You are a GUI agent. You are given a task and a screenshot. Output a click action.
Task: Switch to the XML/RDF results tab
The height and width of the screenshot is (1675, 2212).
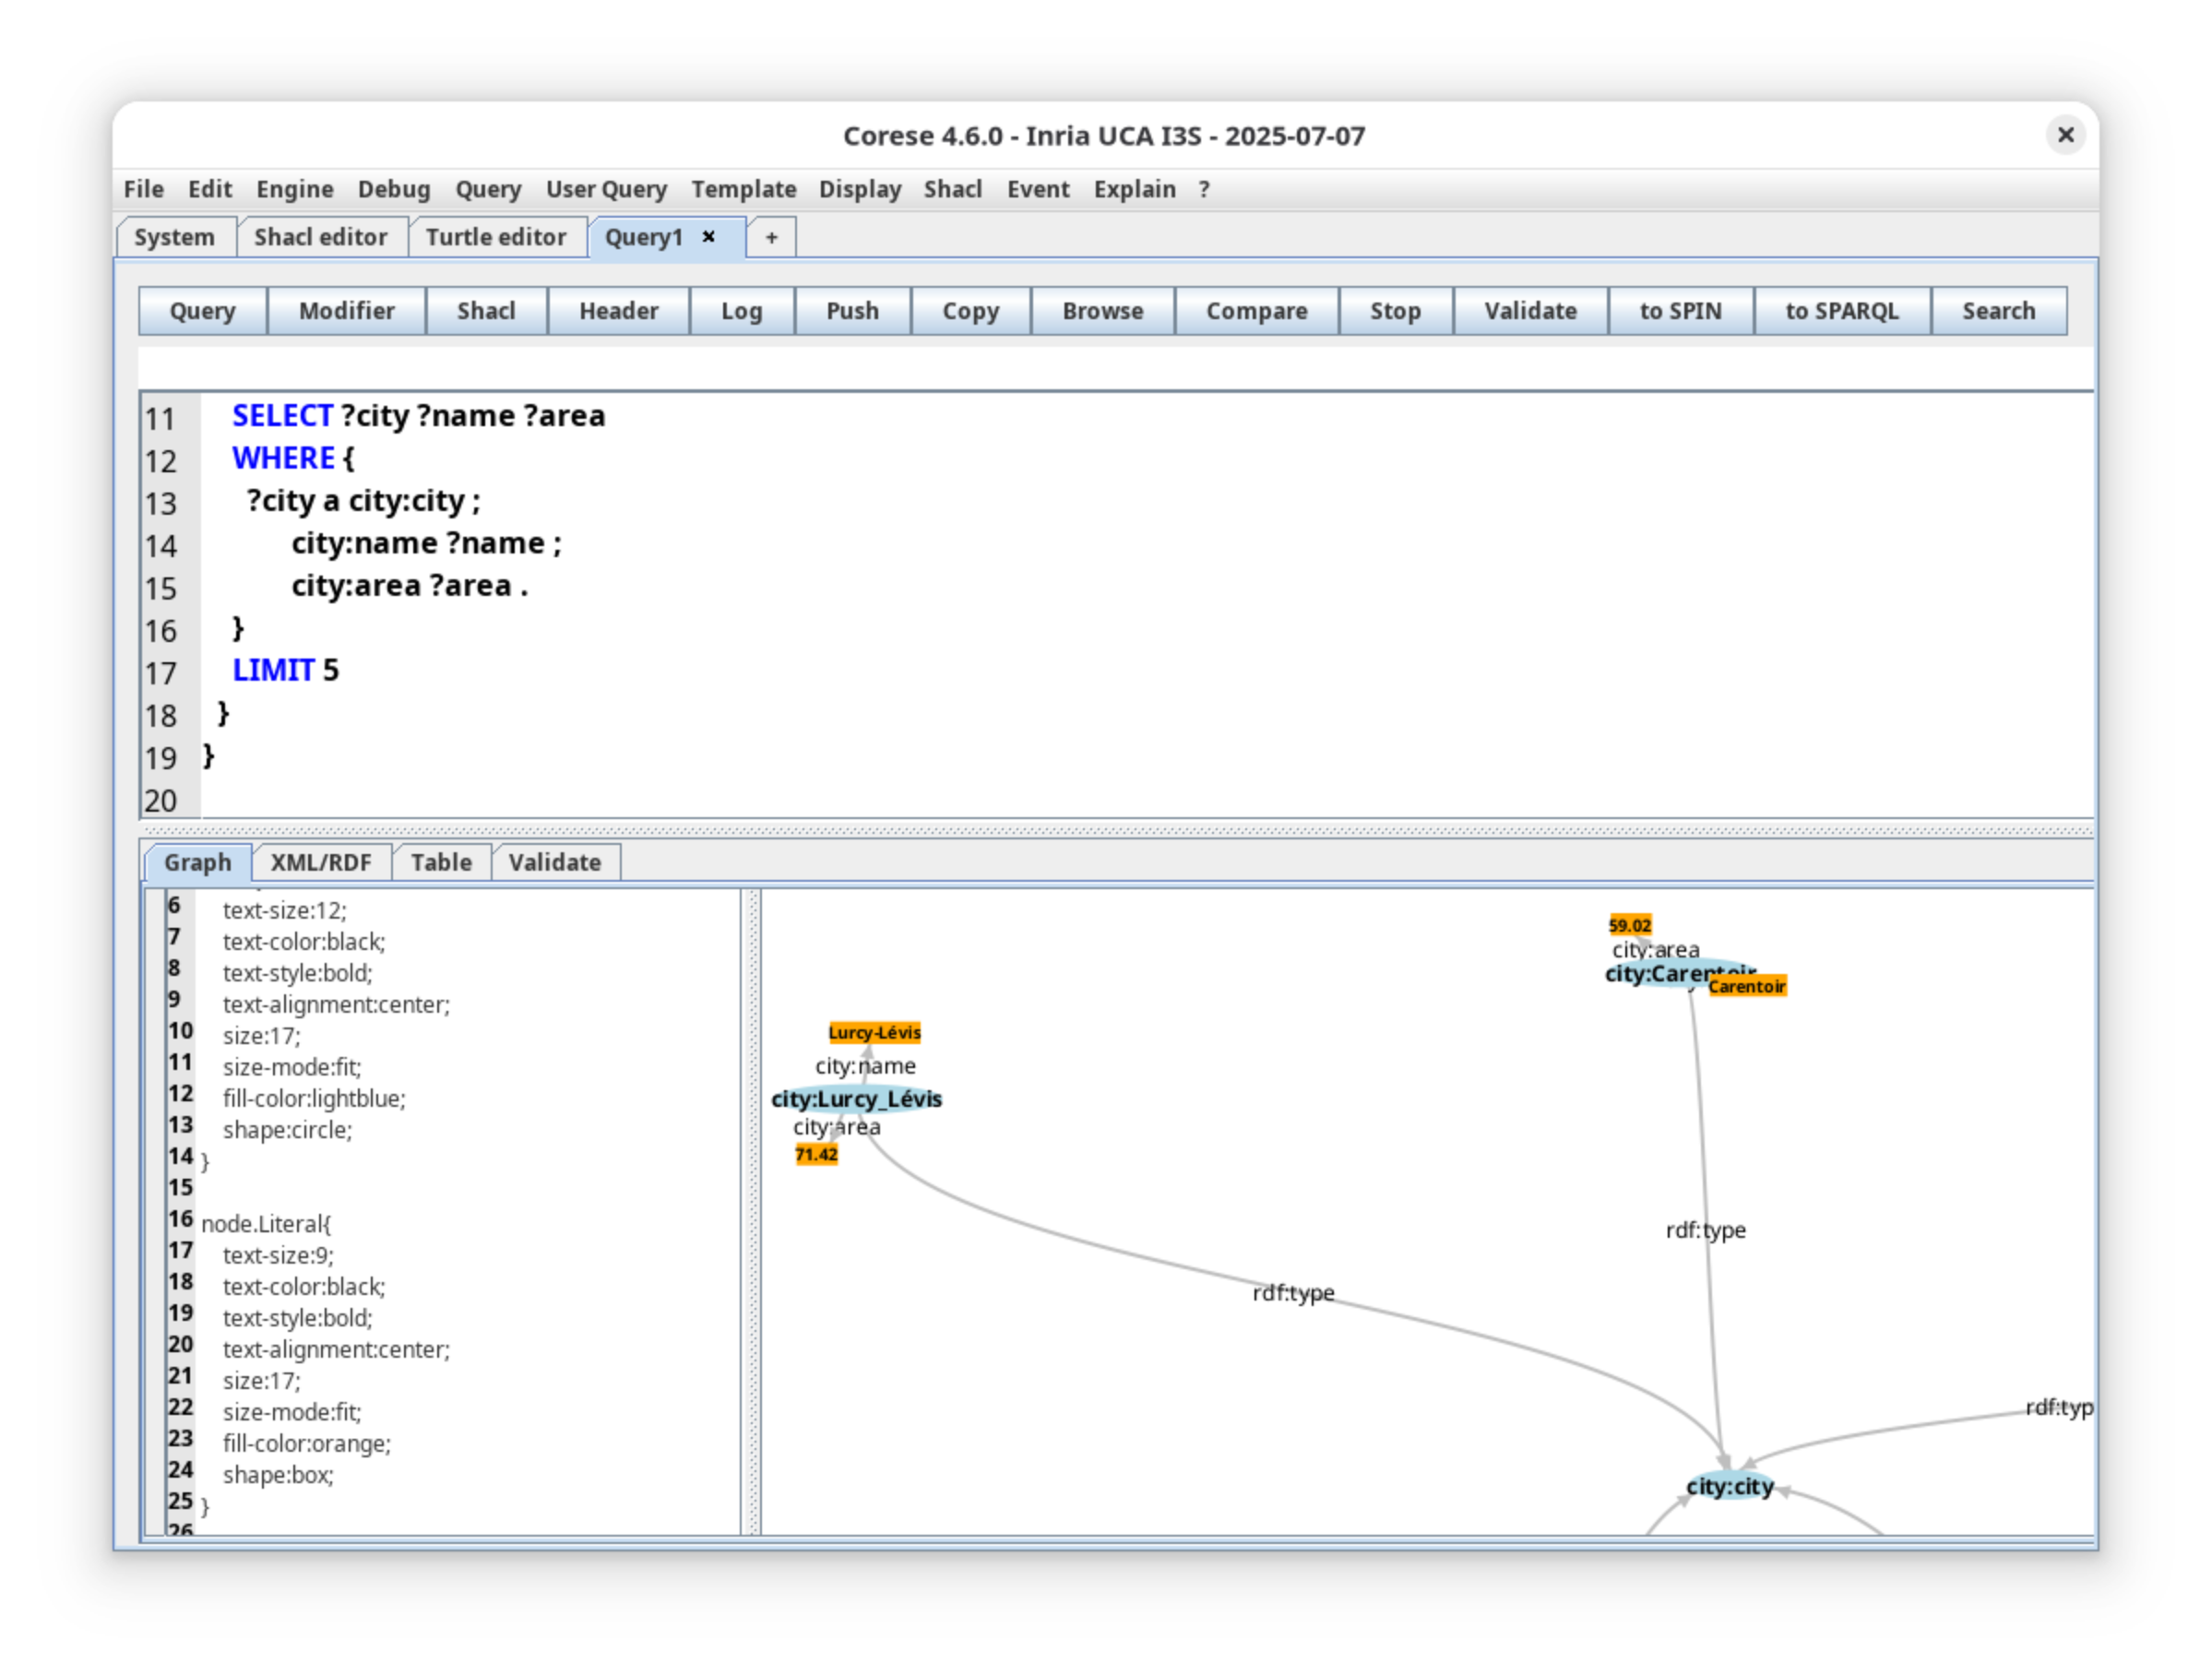pos(321,862)
